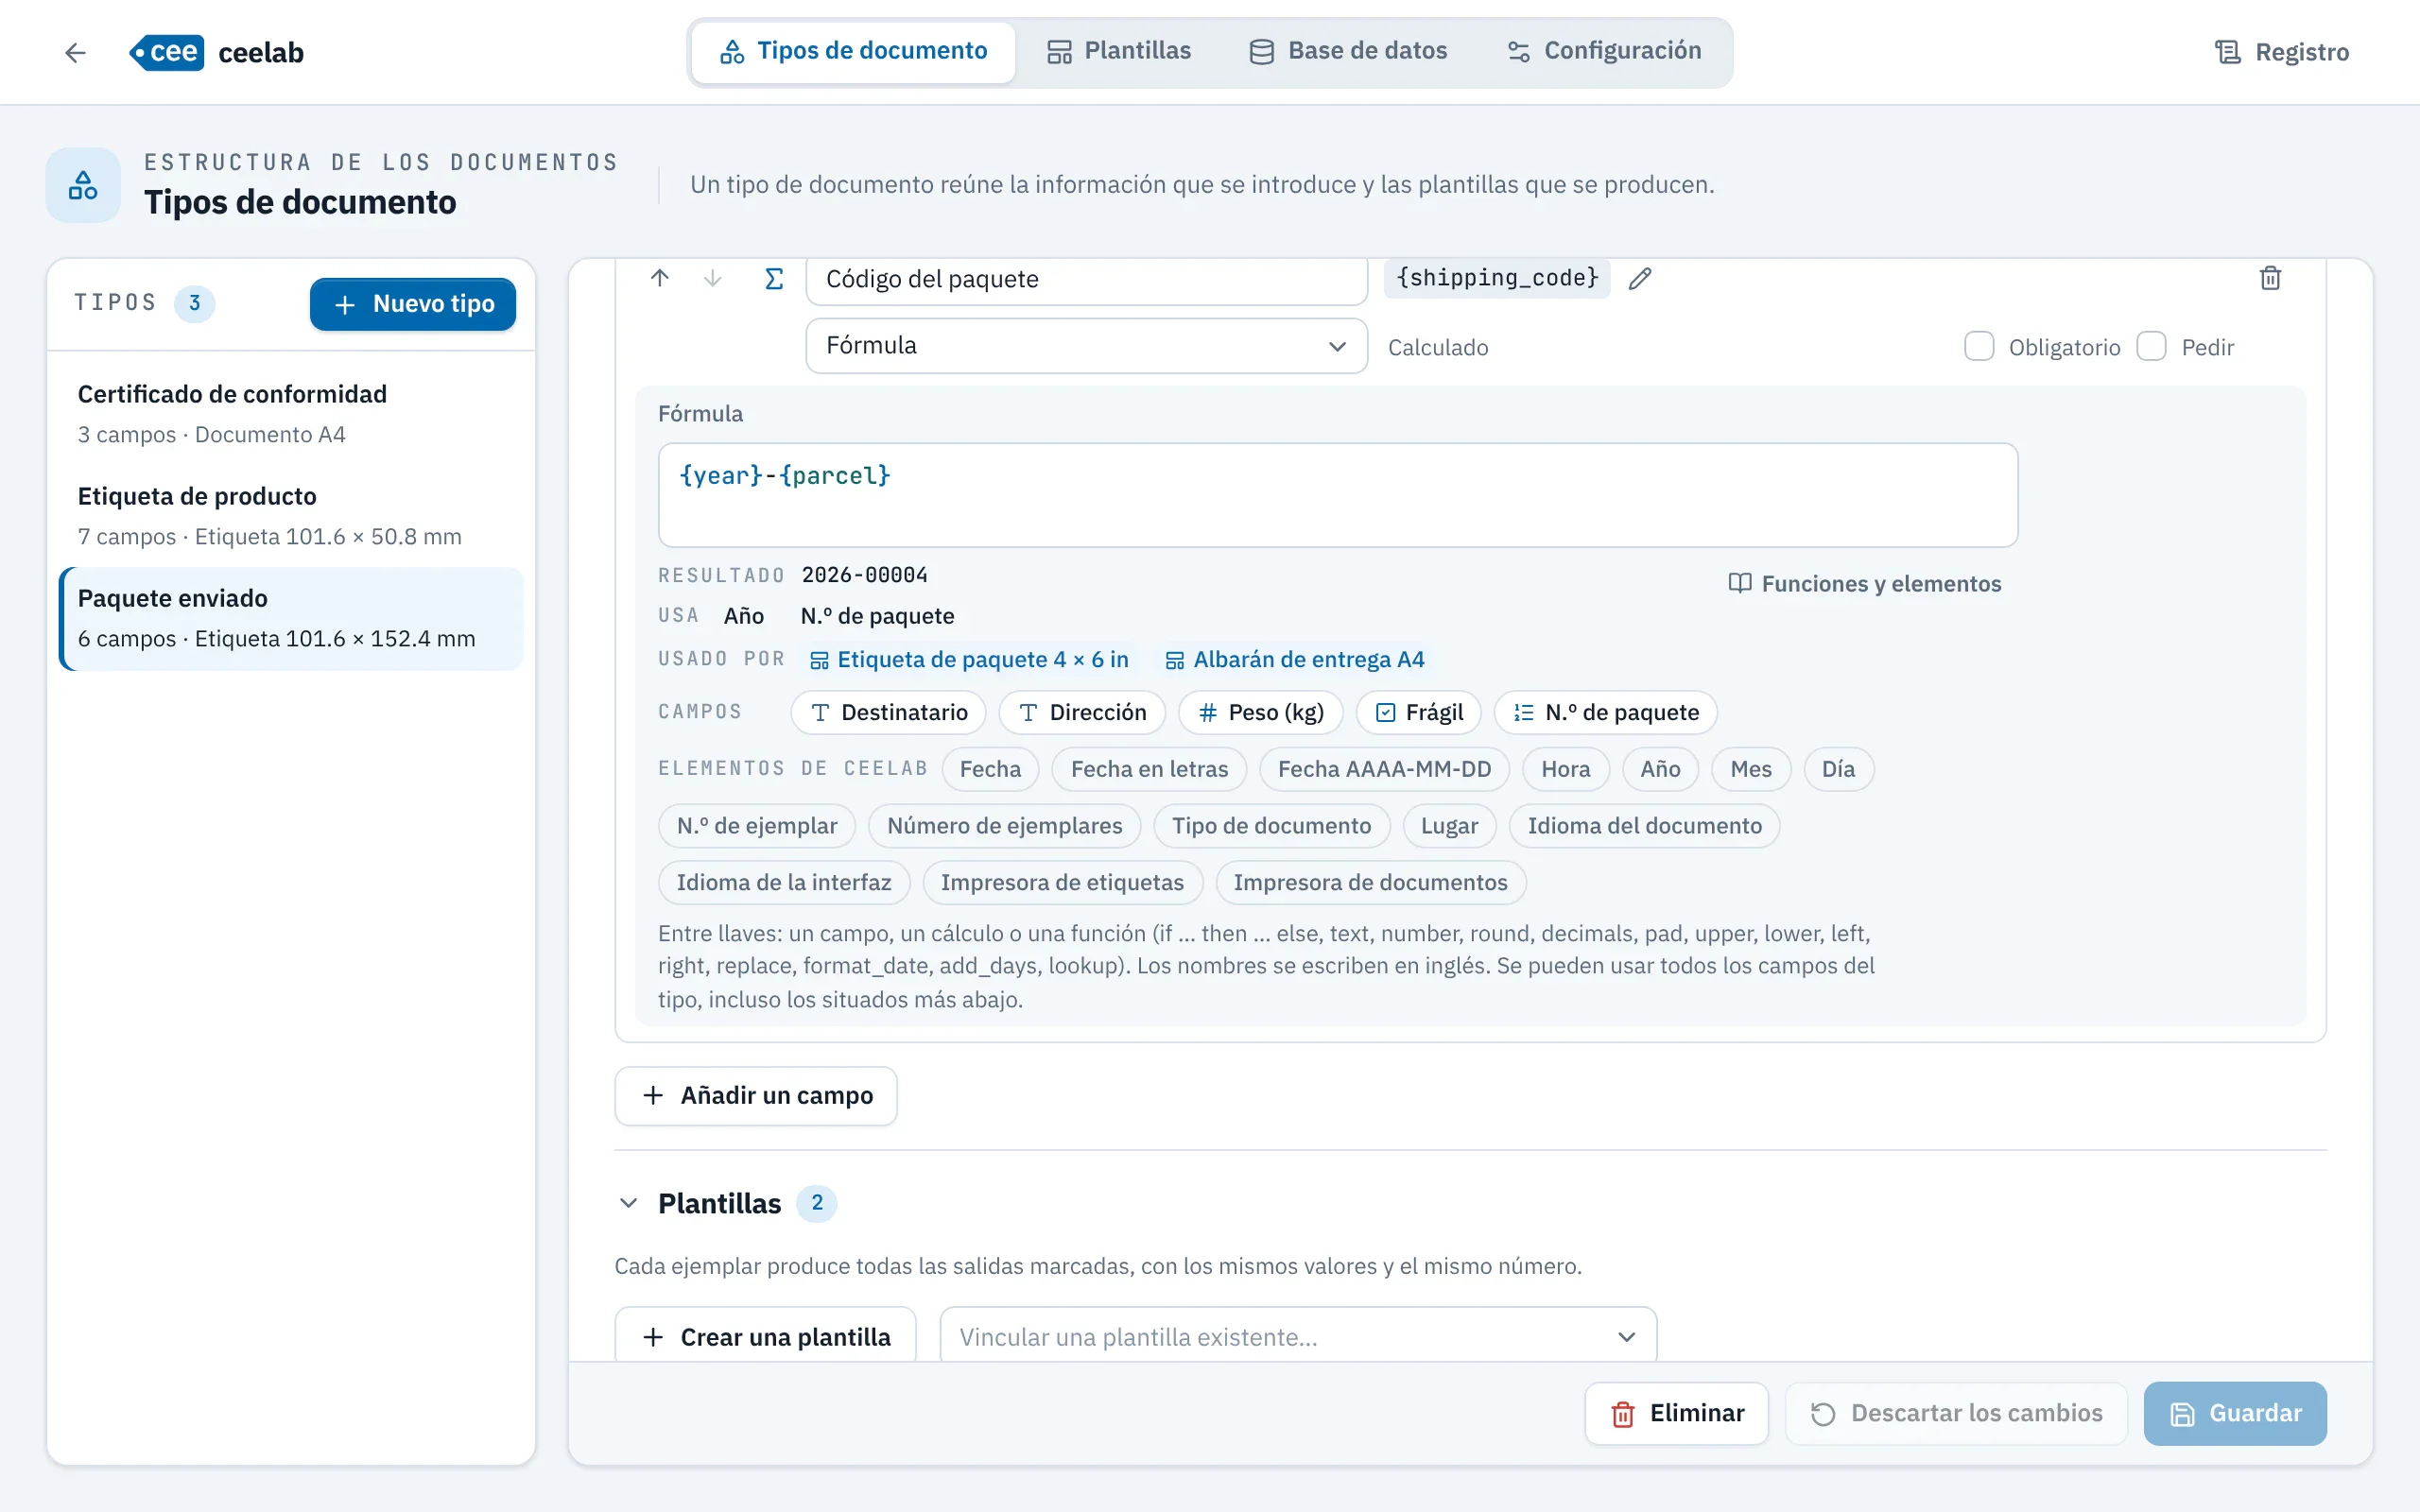Move the field down with the arrow icon

coord(713,278)
